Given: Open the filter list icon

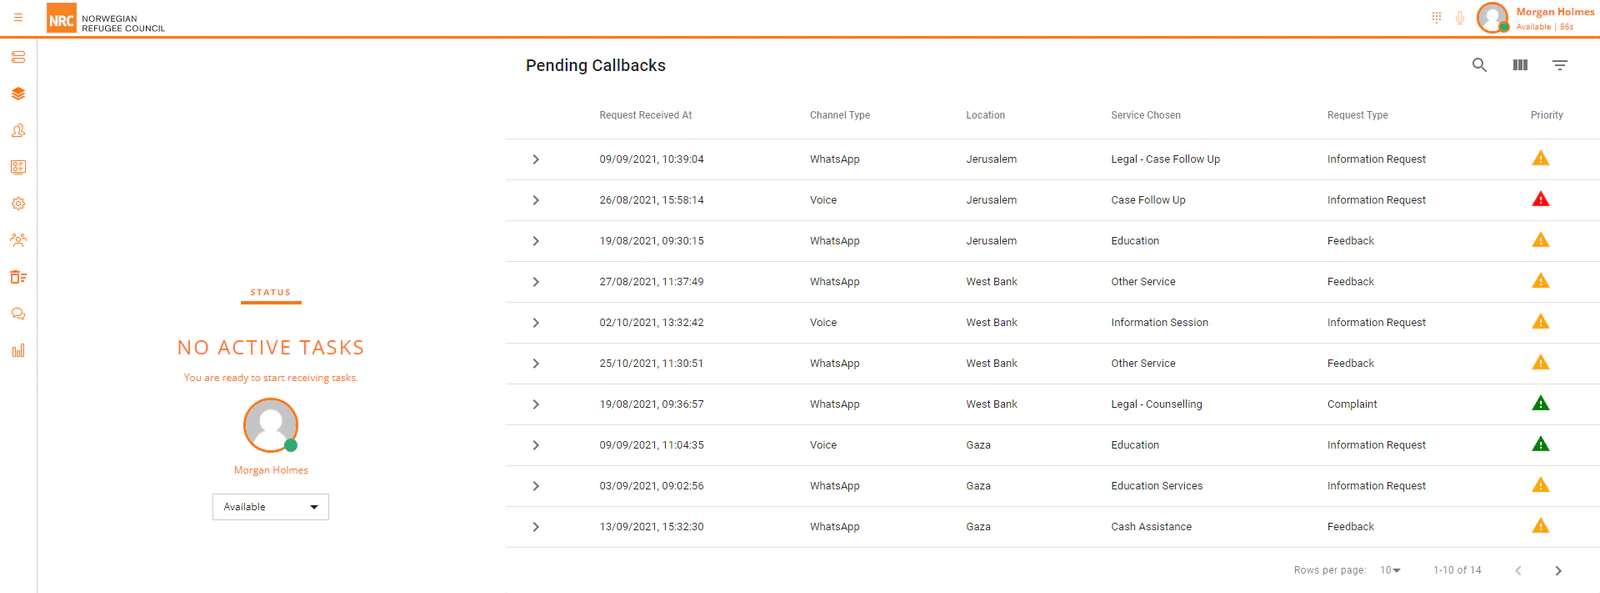Looking at the screenshot, I should [x=1559, y=65].
